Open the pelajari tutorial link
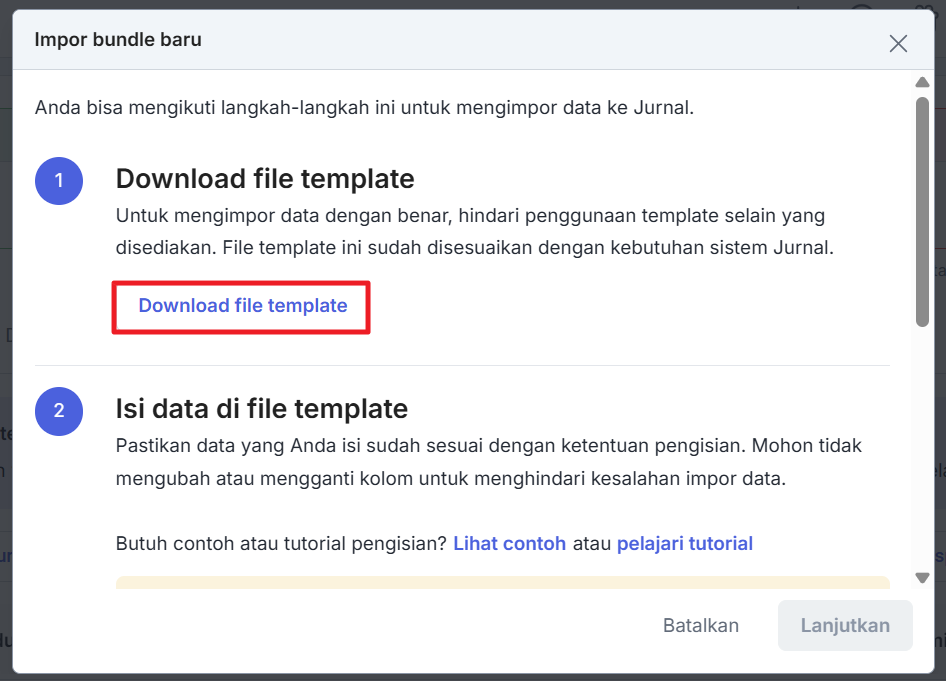 point(685,544)
